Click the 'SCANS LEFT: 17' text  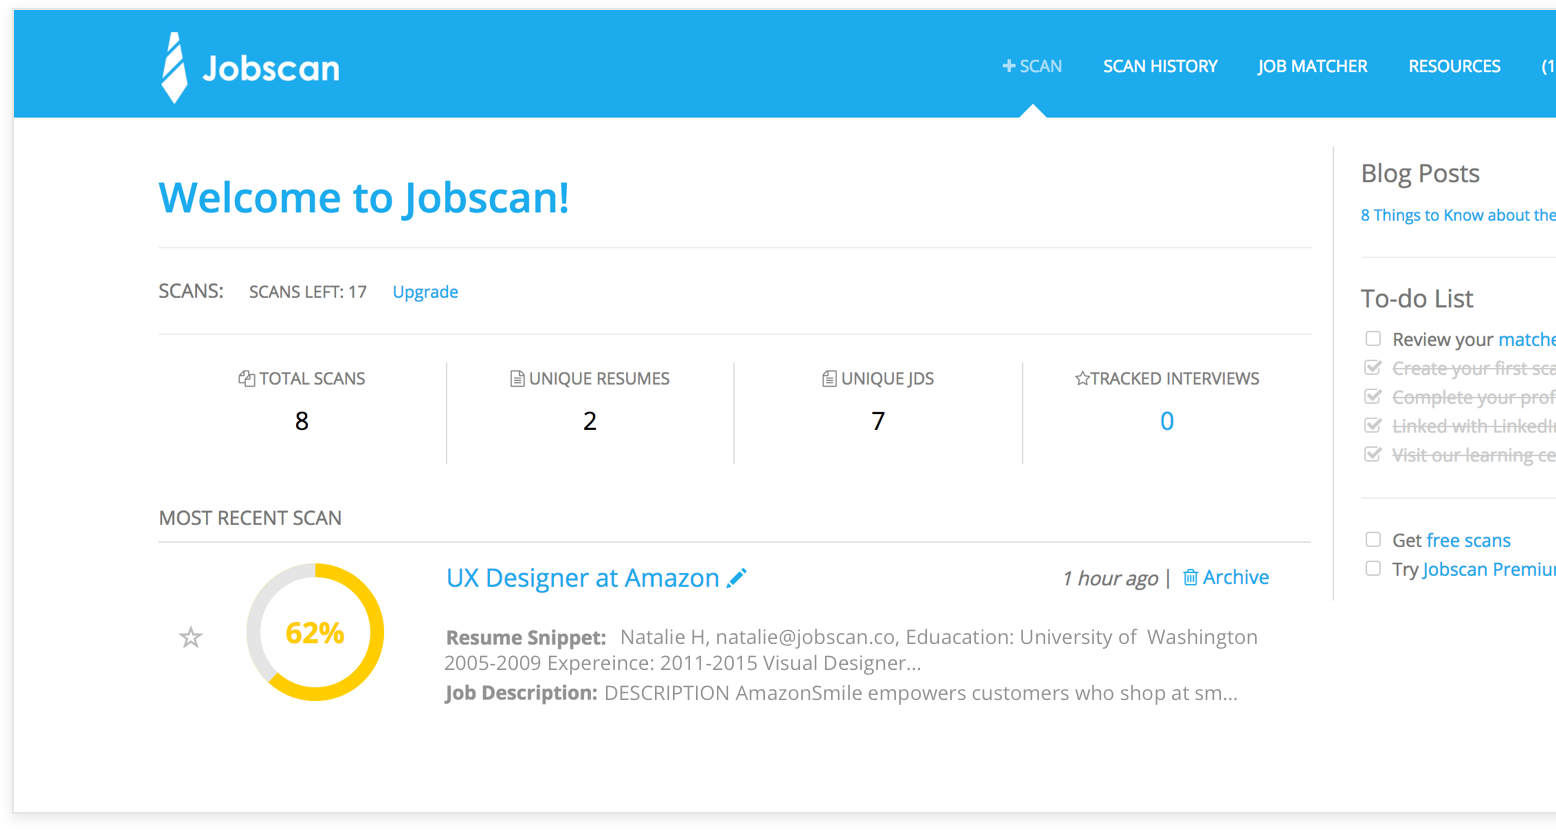tap(308, 292)
